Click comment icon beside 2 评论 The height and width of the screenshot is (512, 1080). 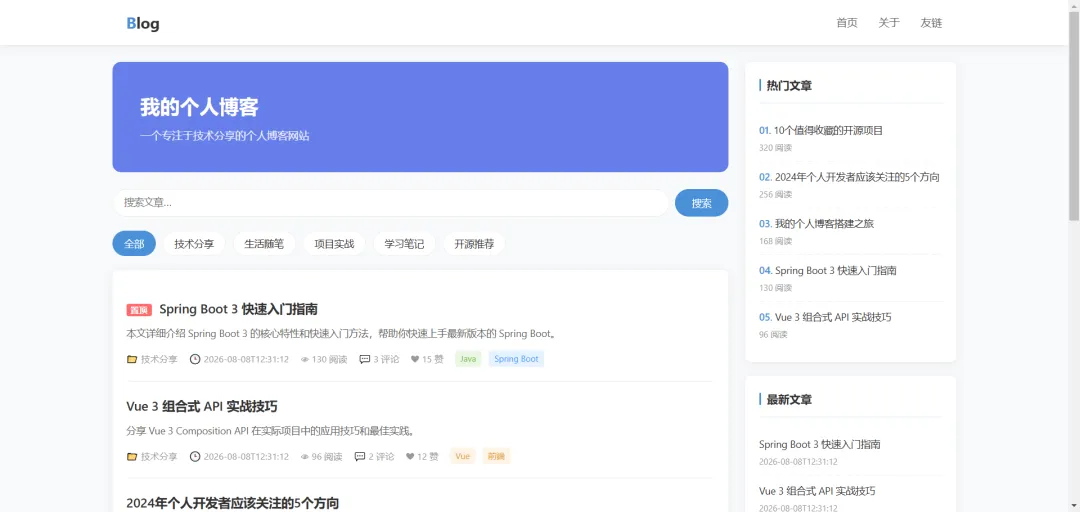360,456
